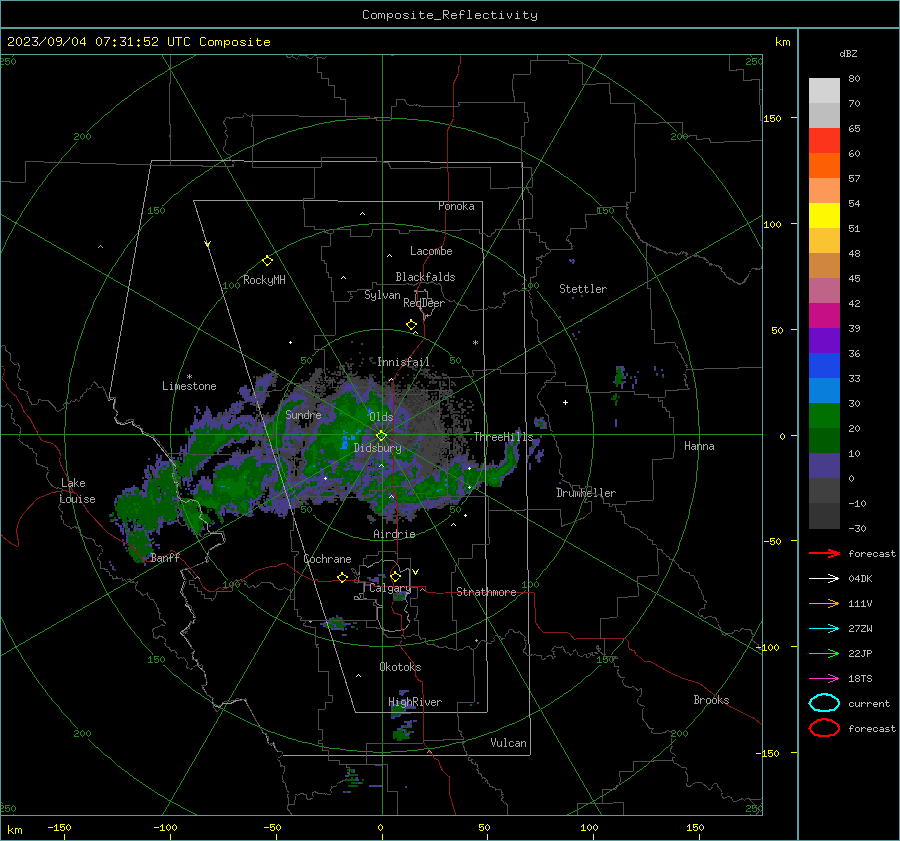Image resolution: width=900 pixels, height=841 pixels.
Task: Click the 0 dBZ slate-purple color swatch
Action: pos(824,466)
